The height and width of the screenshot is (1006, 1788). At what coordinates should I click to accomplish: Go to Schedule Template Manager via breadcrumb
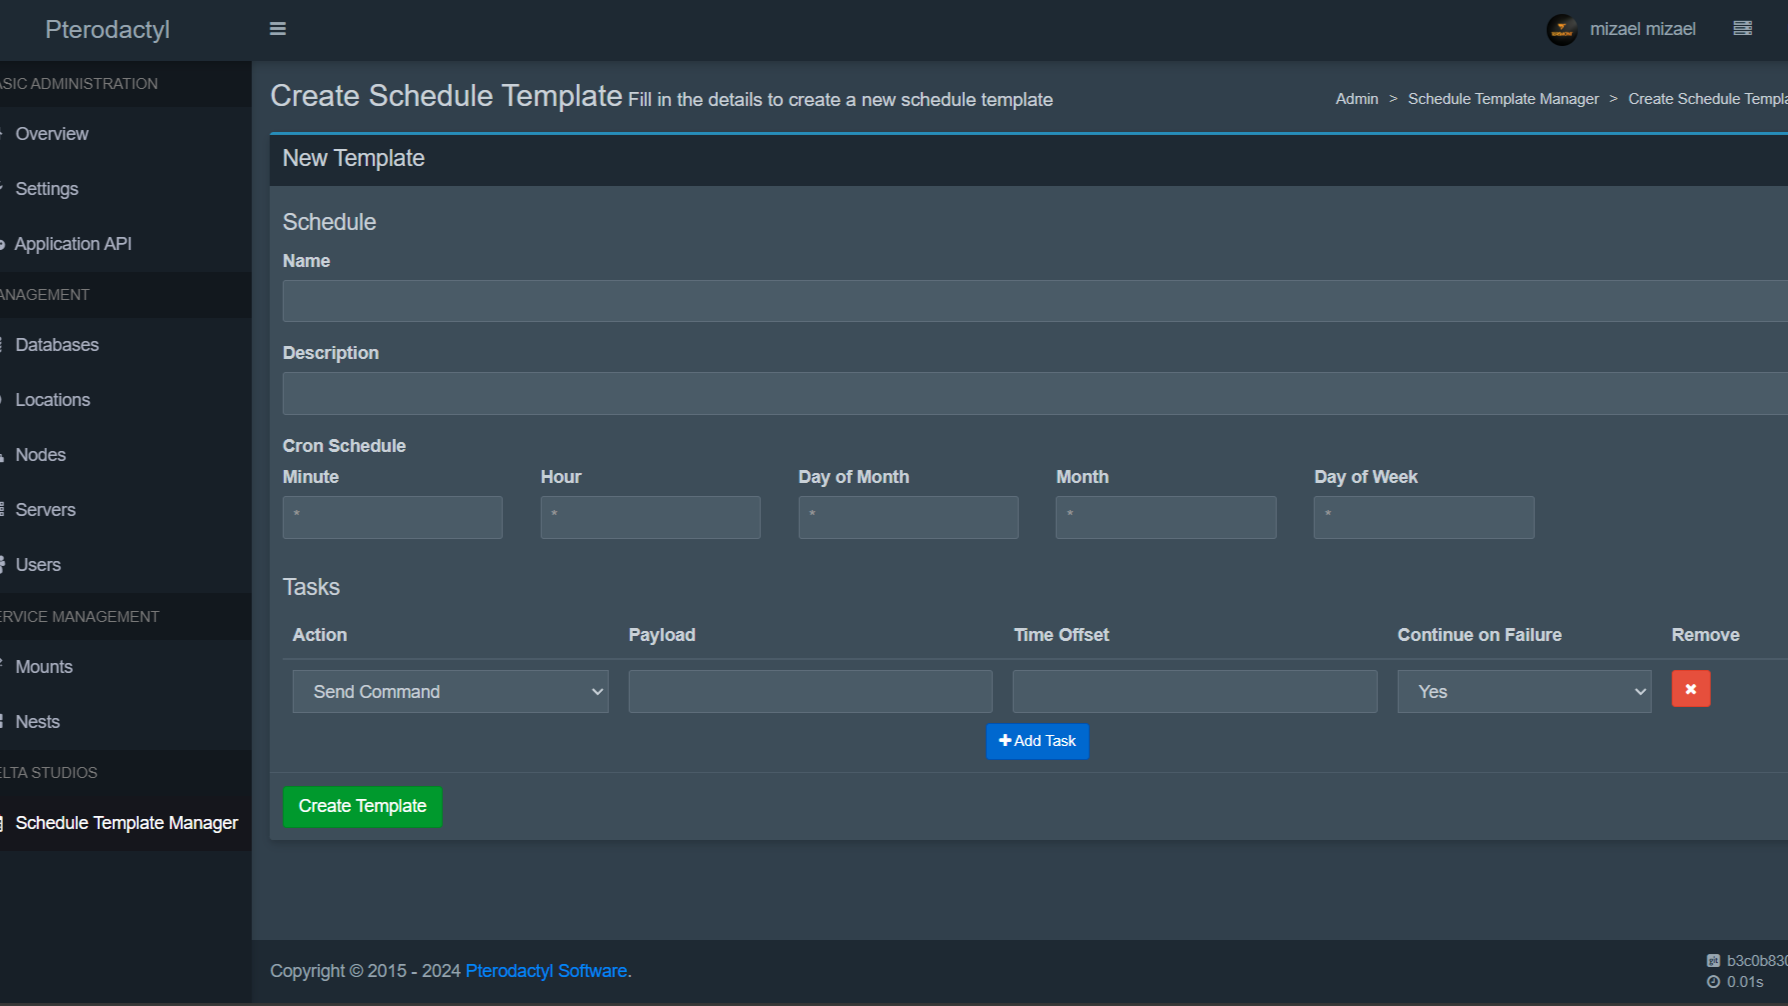[1503, 98]
